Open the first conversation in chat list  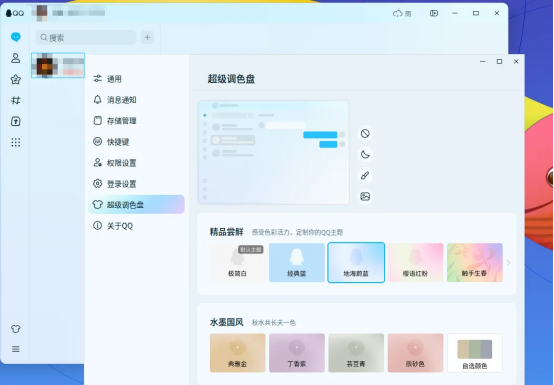(x=58, y=65)
